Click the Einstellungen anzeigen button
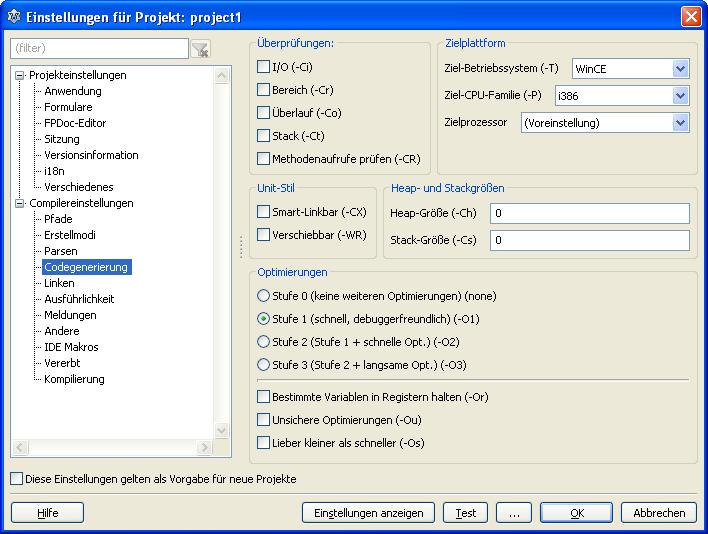 [368, 513]
